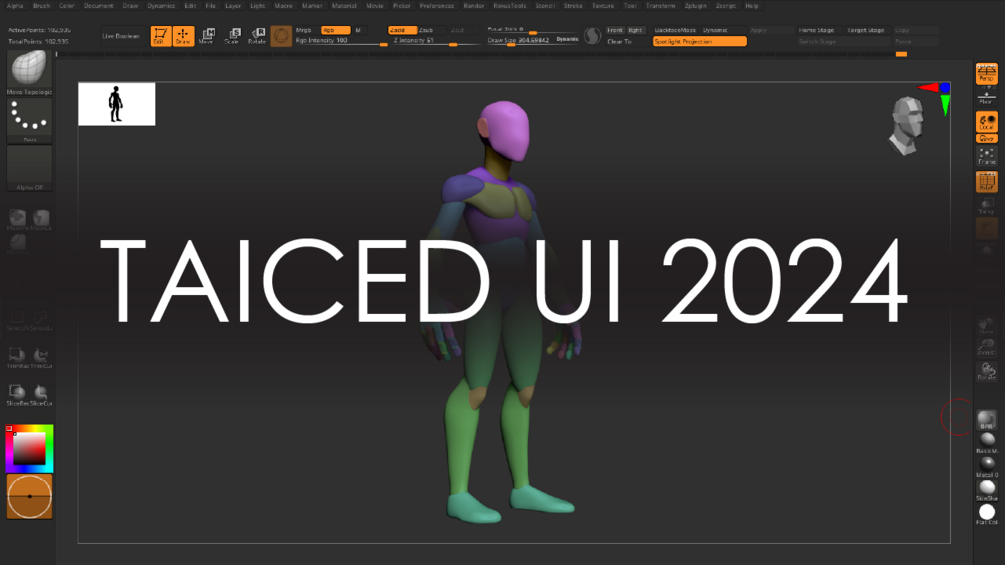The height and width of the screenshot is (565, 1005).
Task: Activate the Edit mode button
Action: tap(160, 36)
